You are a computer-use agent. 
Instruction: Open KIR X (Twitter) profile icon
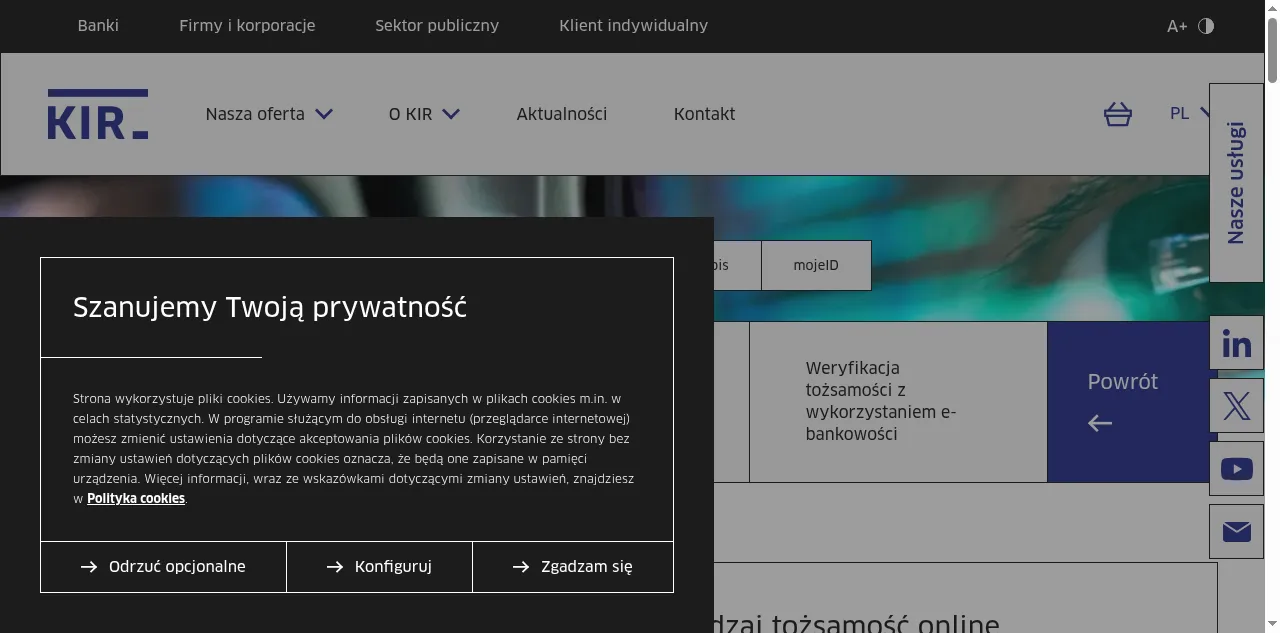[1237, 406]
